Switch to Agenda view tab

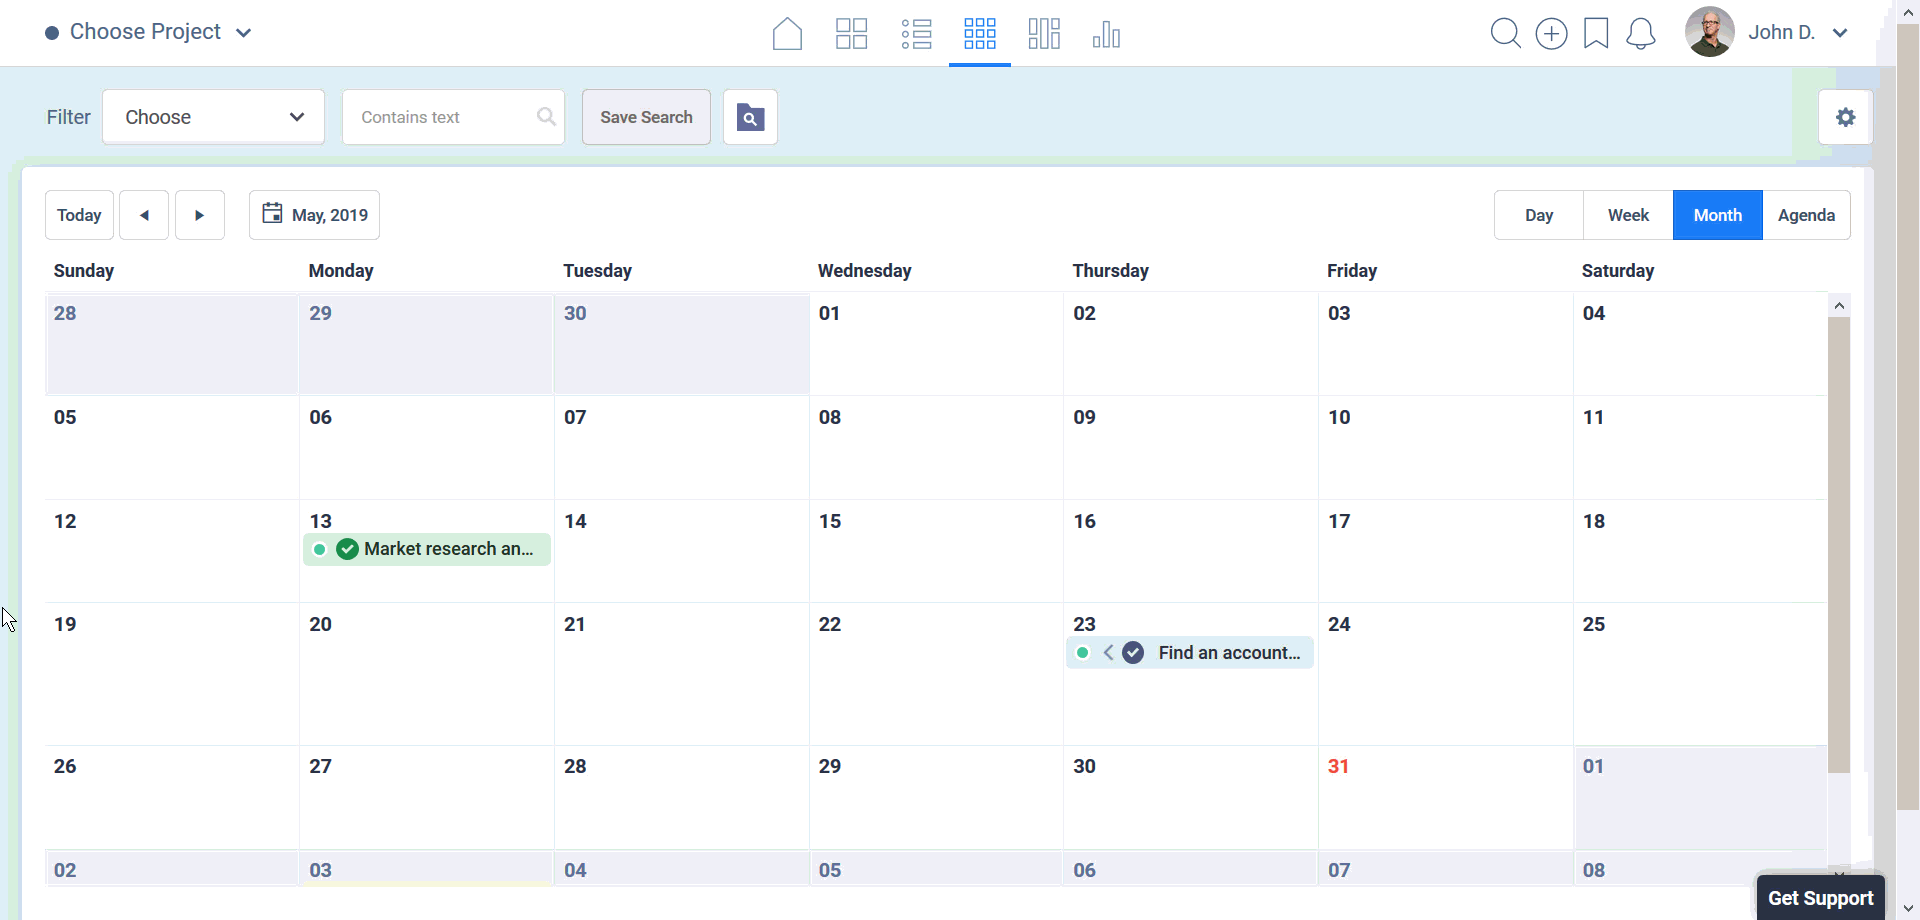click(x=1806, y=215)
